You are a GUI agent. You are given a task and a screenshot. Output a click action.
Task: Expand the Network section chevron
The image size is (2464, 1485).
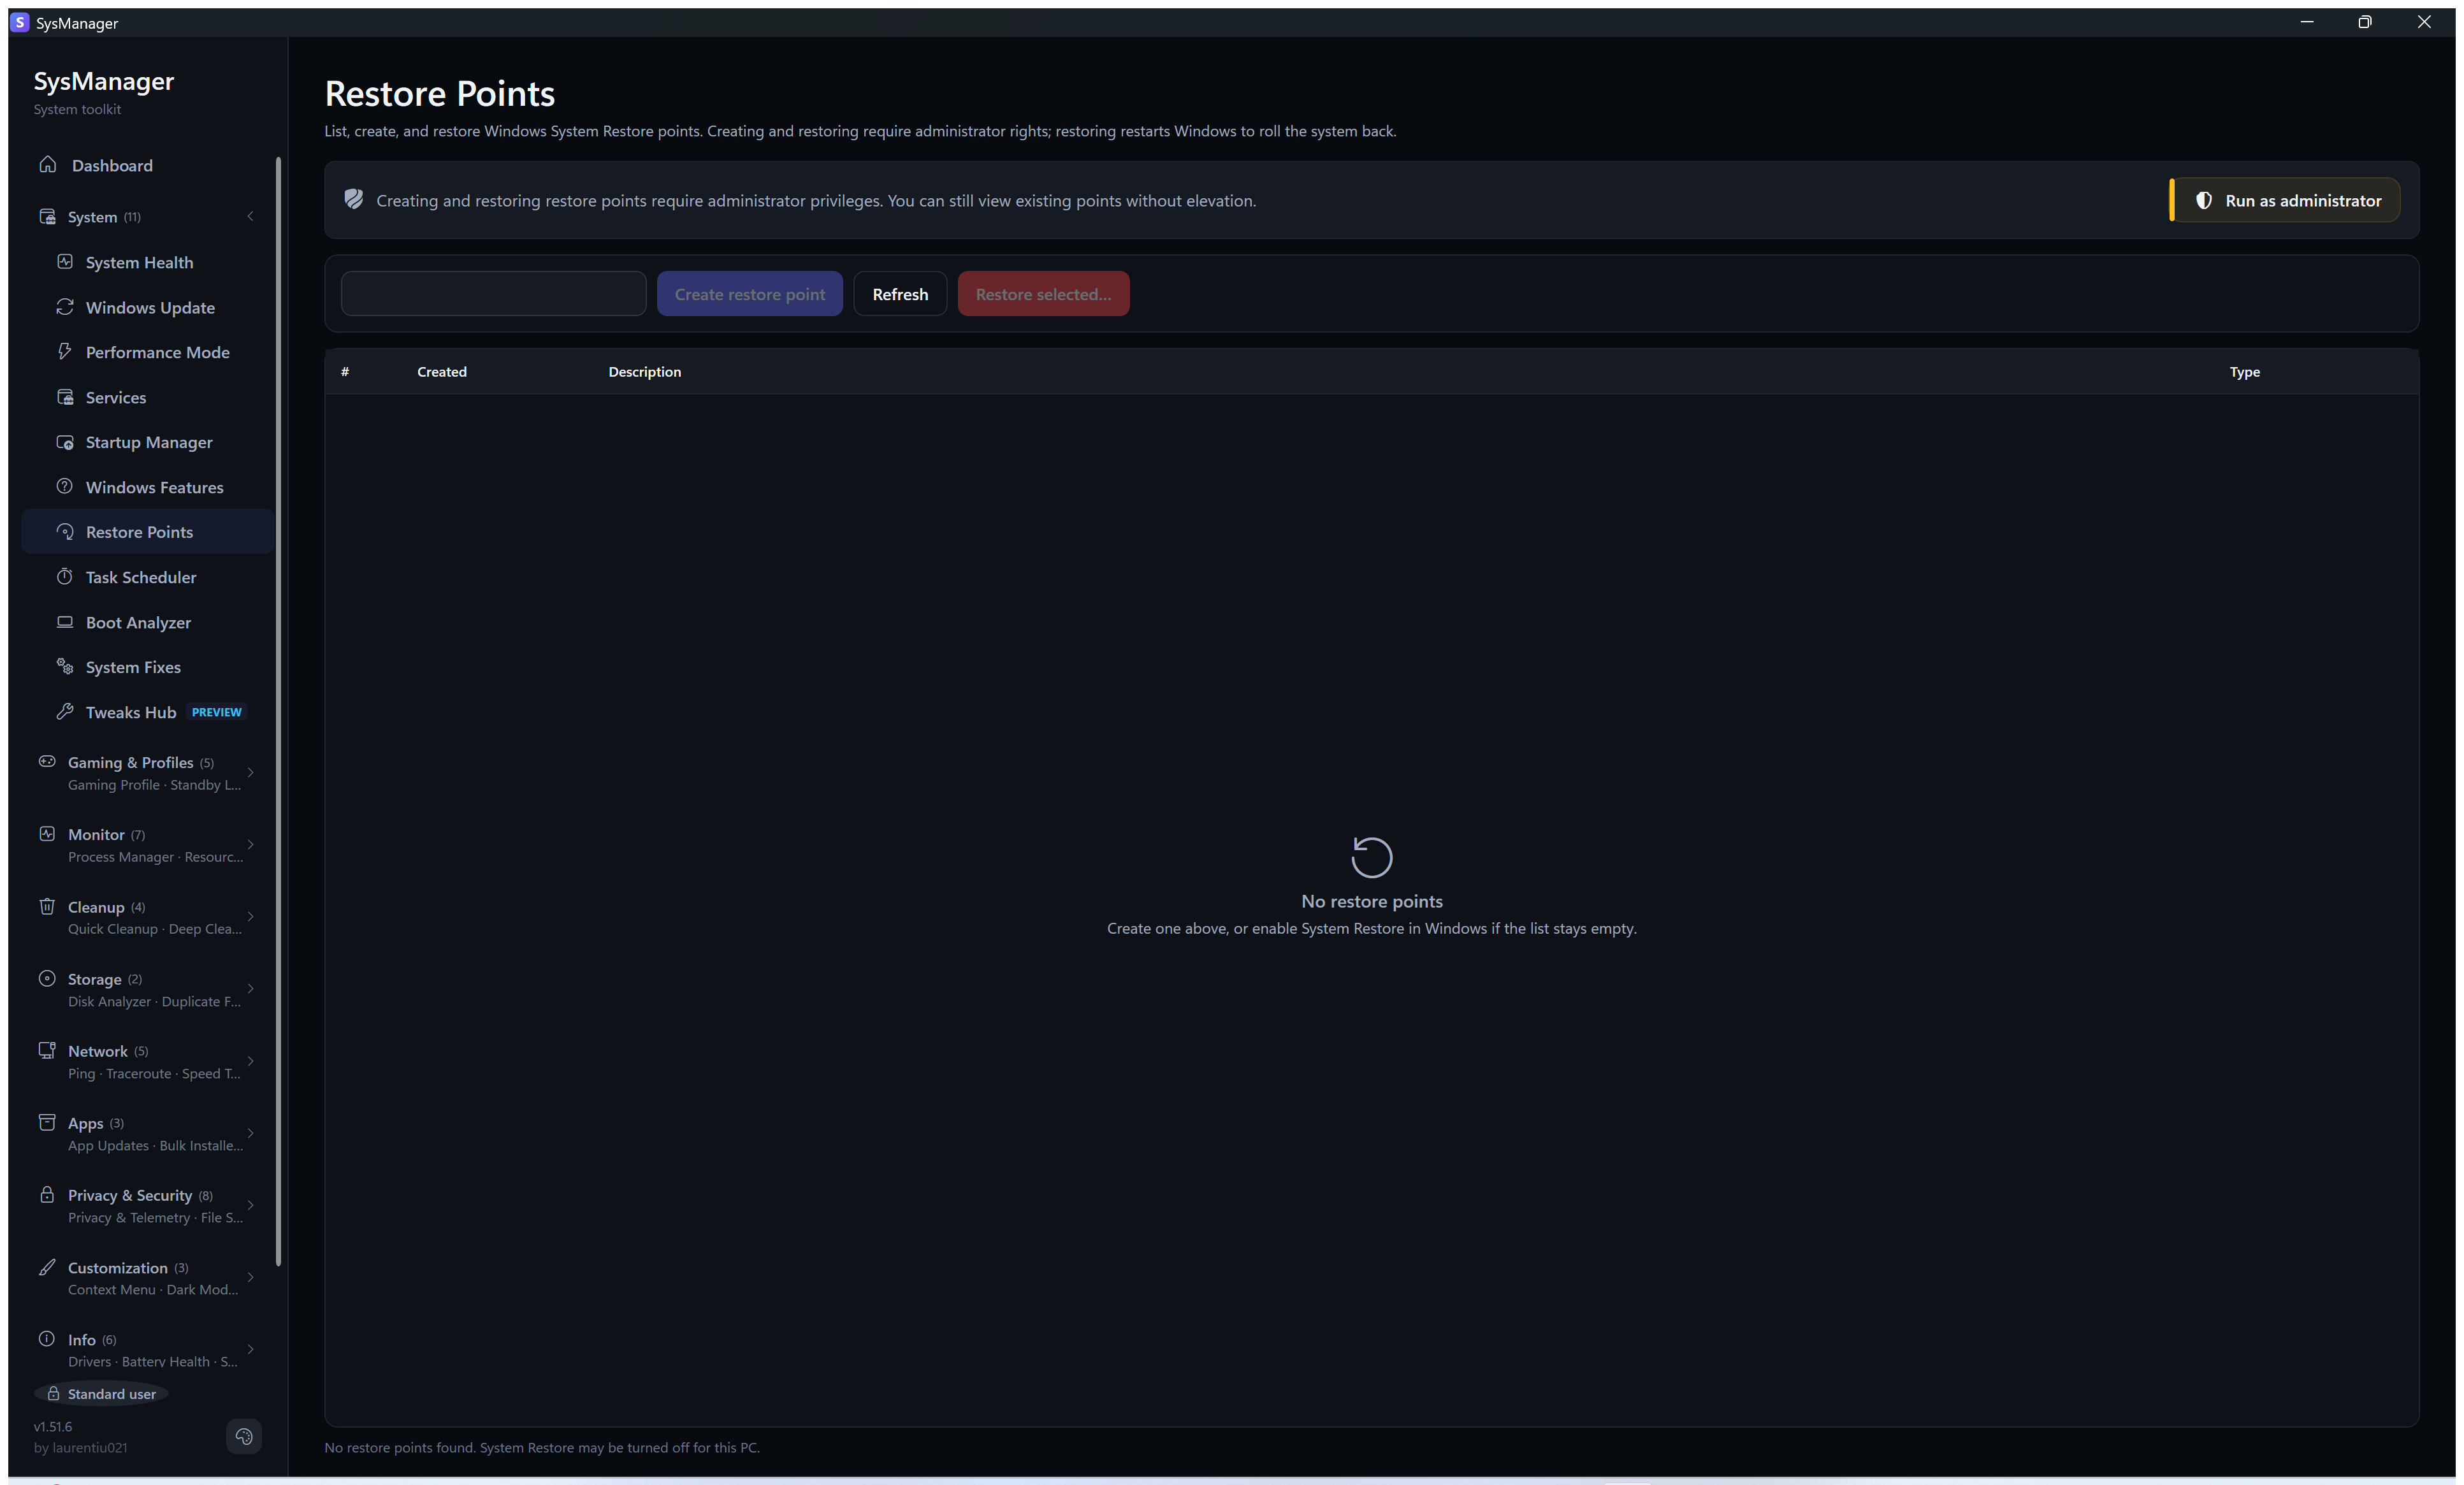pyautogui.click(x=250, y=1061)
